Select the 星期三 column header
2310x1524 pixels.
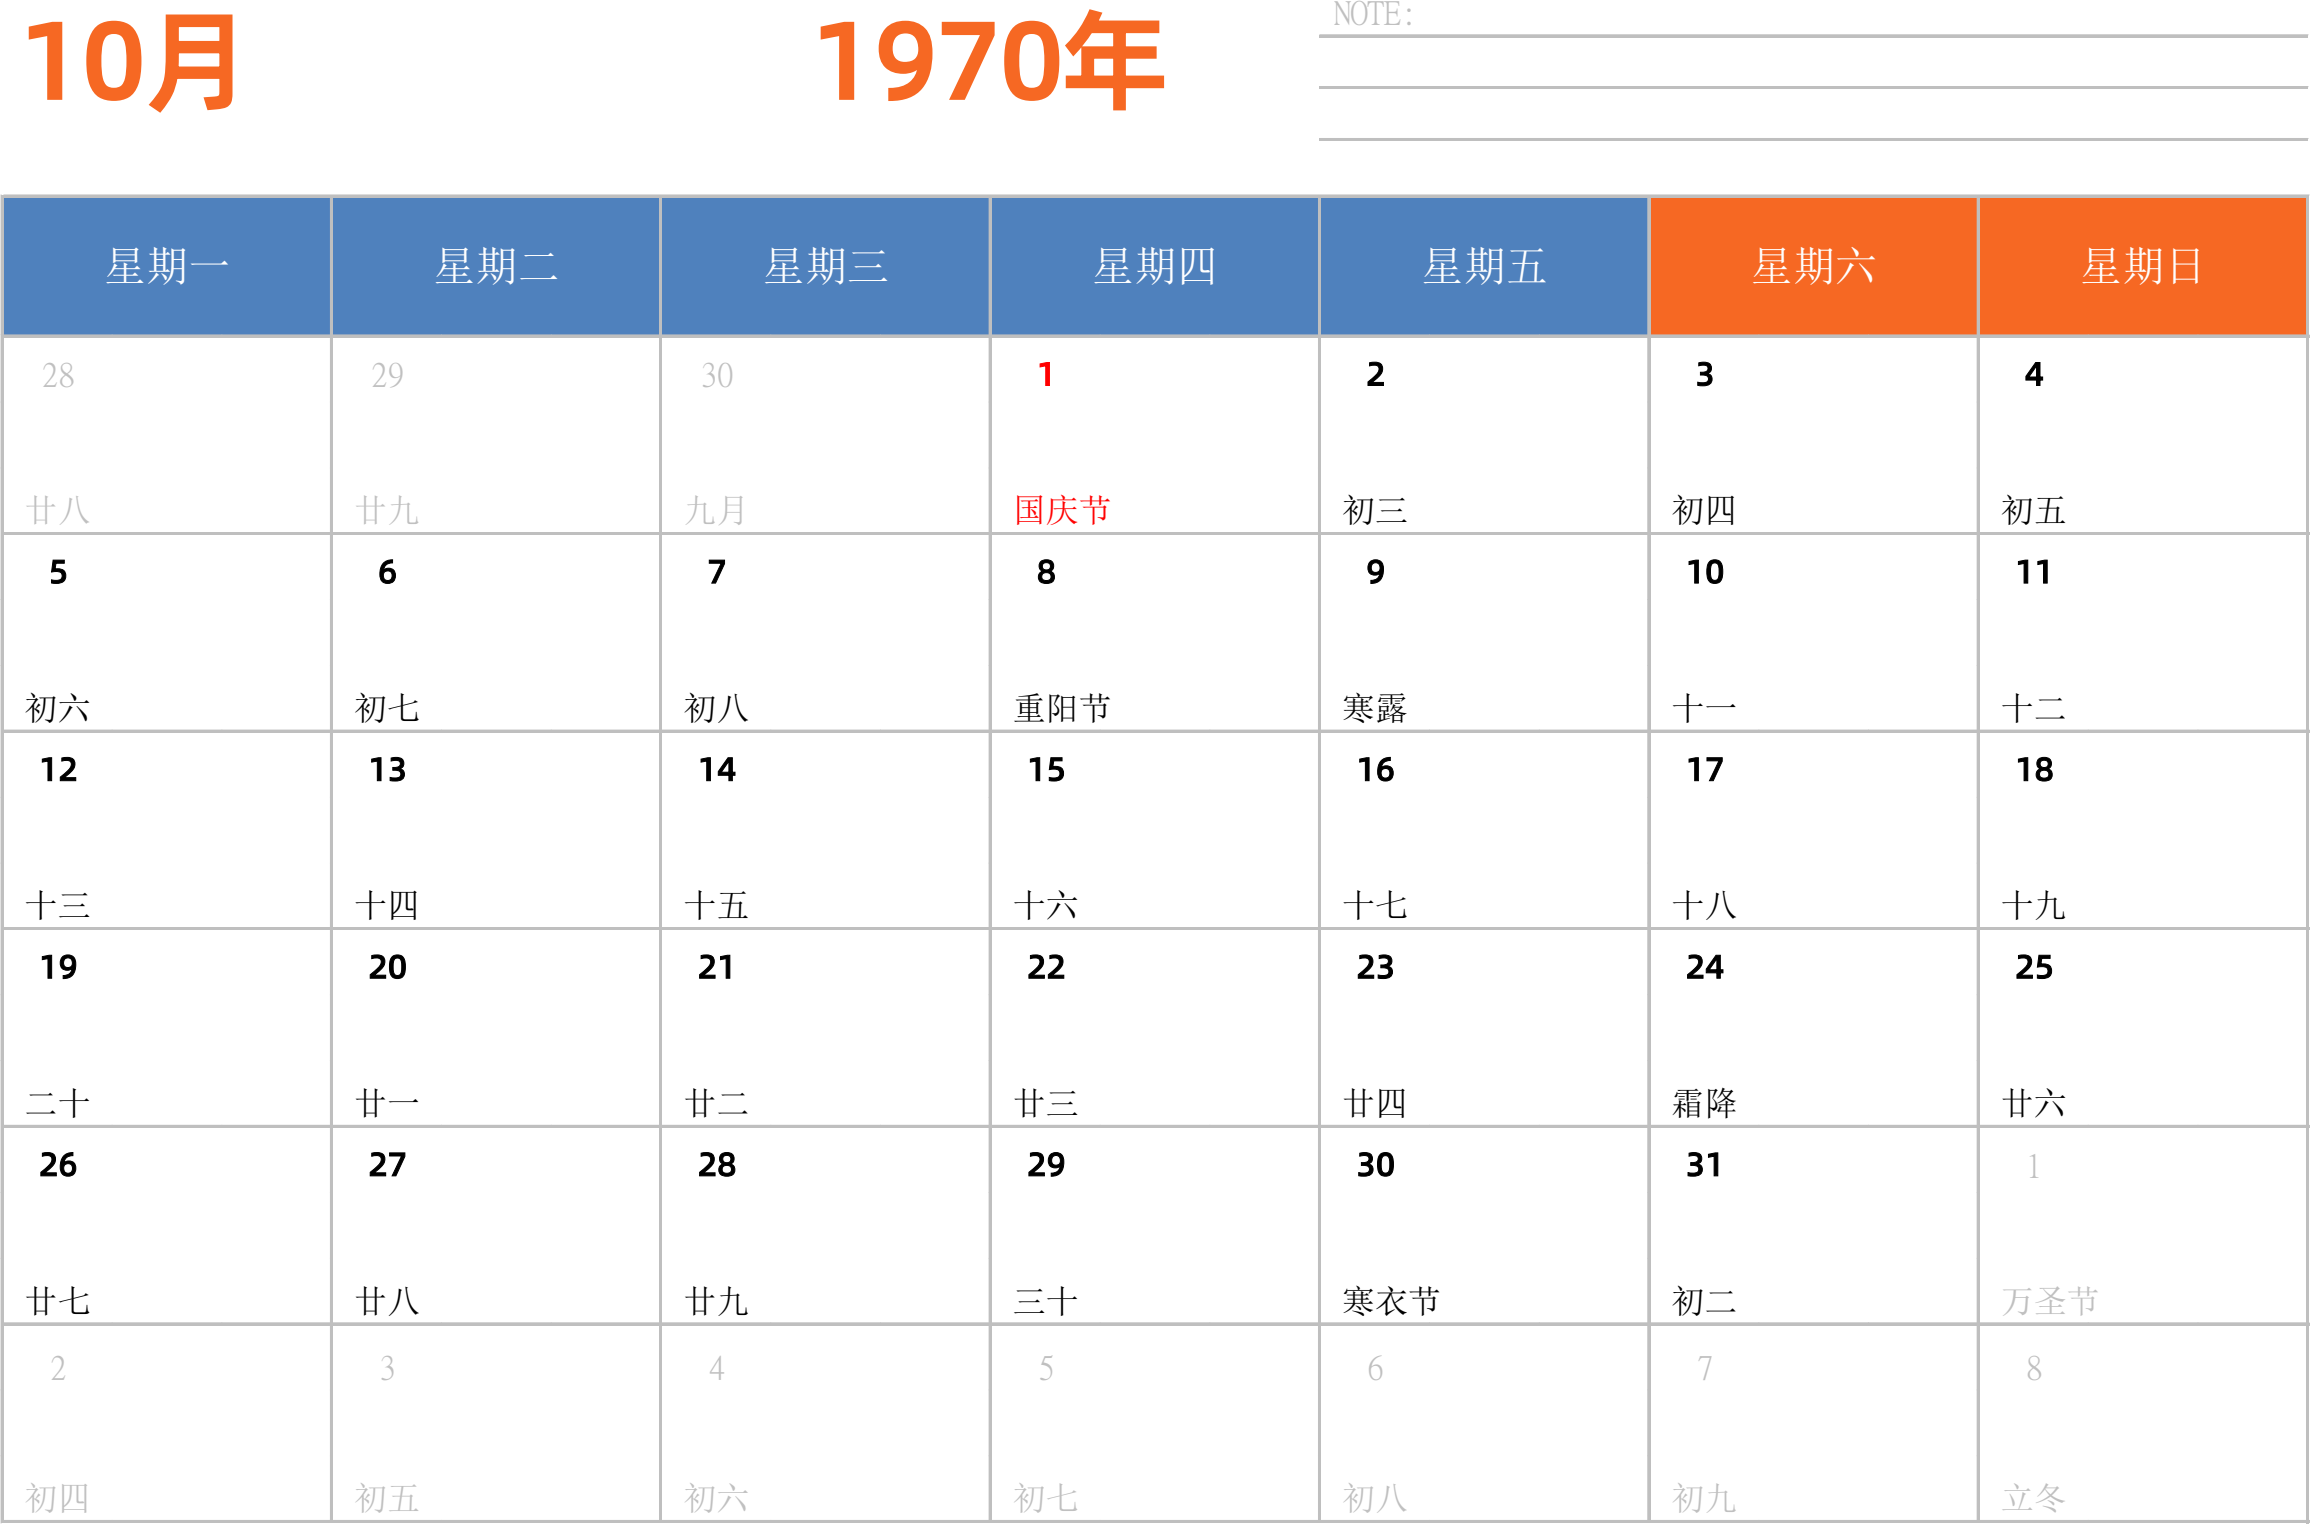(x=825, y=266)
